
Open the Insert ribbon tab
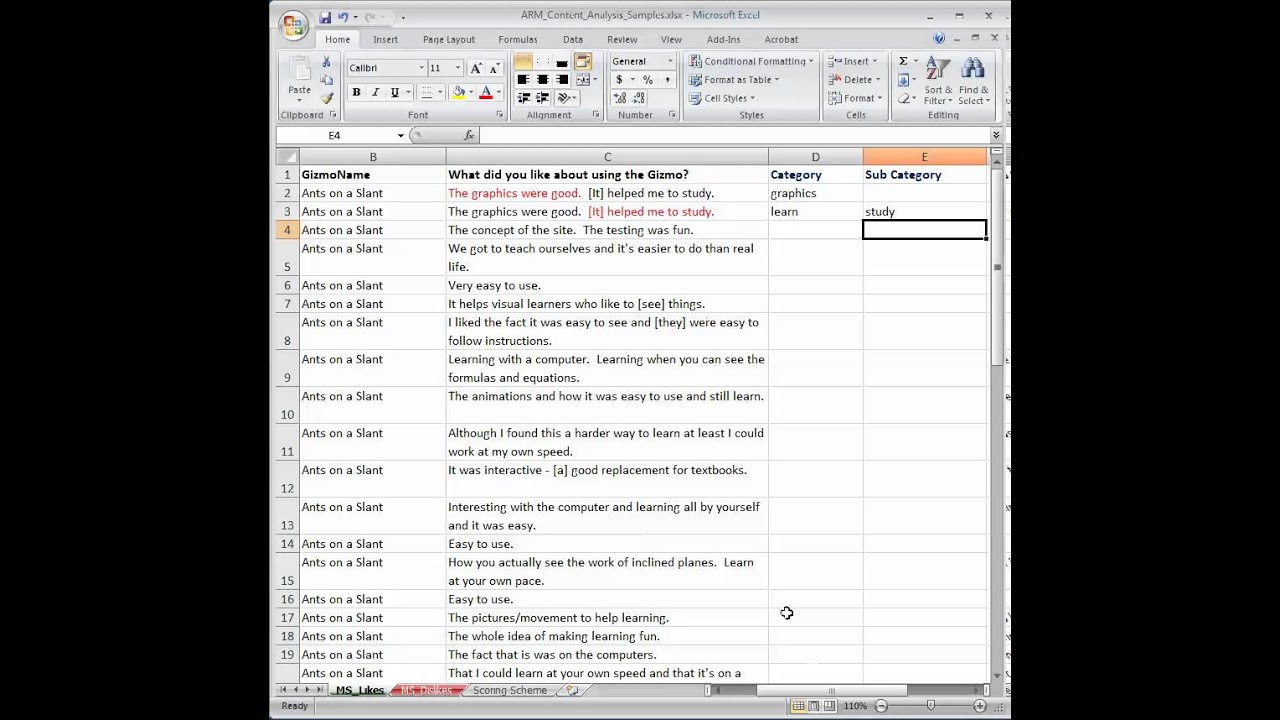click(x=385, y=39)
